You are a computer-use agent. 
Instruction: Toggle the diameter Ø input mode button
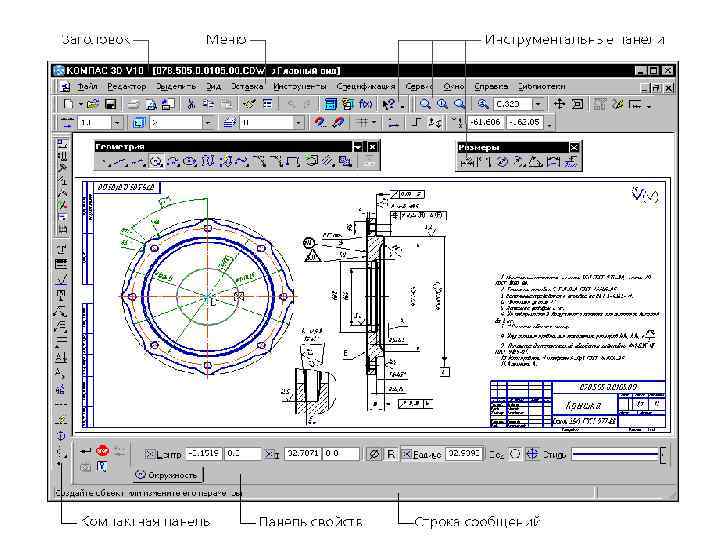(x=374, y=454)
